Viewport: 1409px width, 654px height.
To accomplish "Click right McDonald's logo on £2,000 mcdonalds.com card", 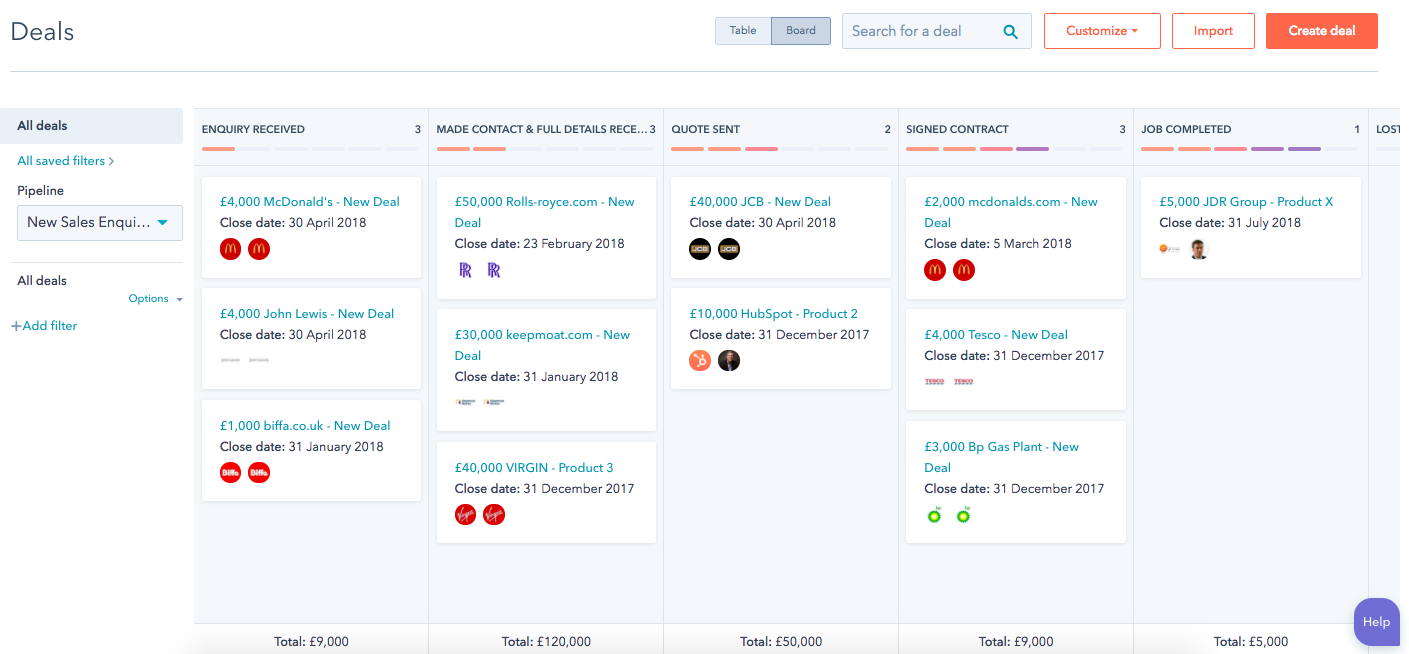I will 964,270.
